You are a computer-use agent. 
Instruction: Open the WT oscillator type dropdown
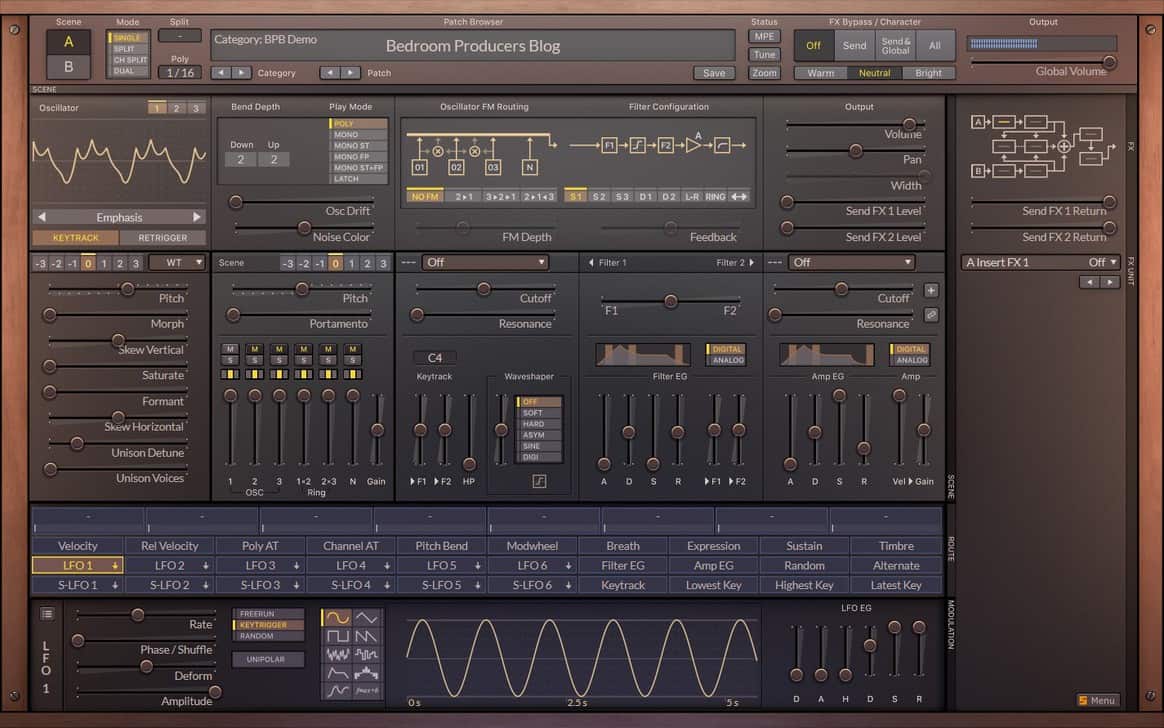(x=177, y=263)
